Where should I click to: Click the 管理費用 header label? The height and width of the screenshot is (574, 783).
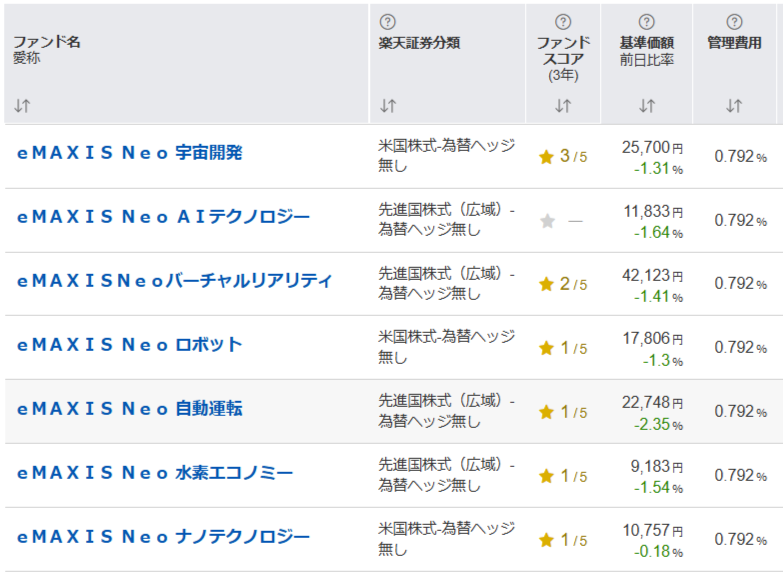coord(734,43)
